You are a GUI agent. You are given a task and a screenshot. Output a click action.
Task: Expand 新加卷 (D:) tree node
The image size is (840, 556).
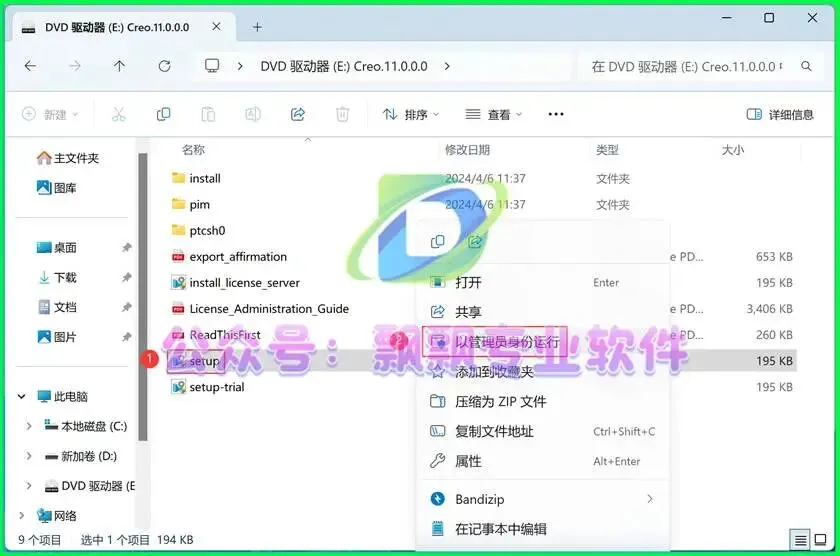point(29,456)
